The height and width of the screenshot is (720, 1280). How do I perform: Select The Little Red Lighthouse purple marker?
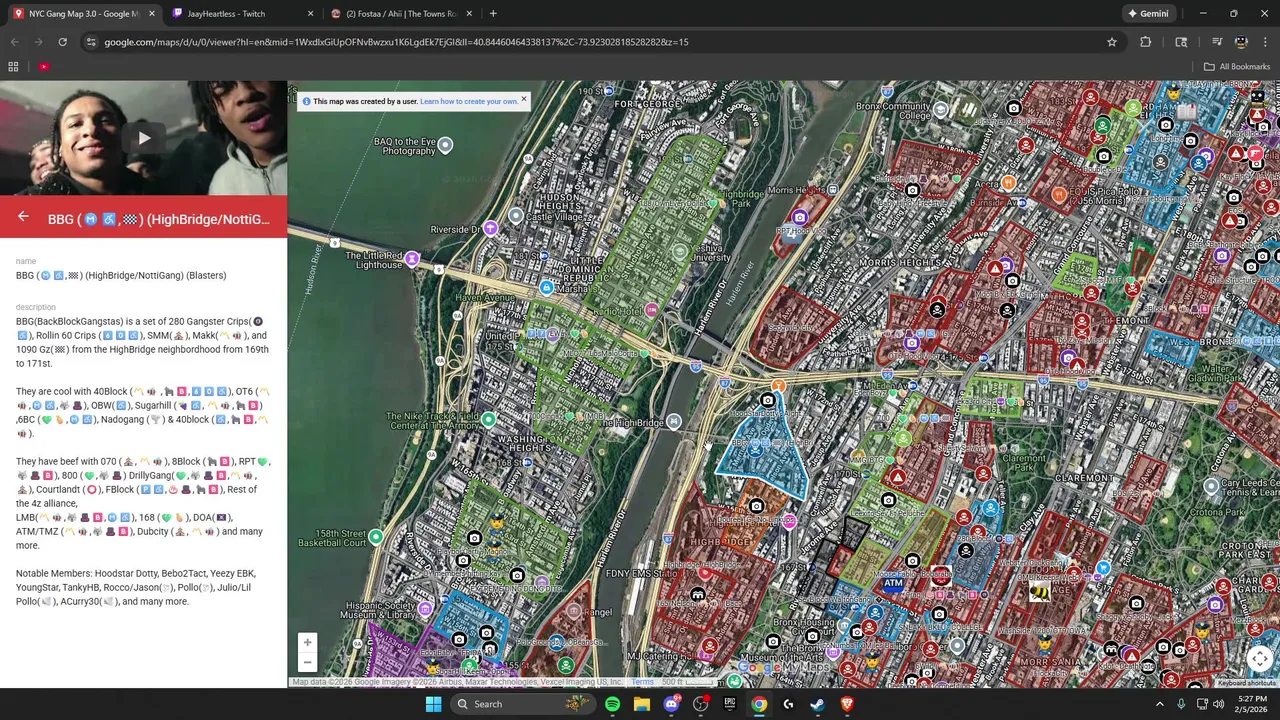[x=411, y=259]
